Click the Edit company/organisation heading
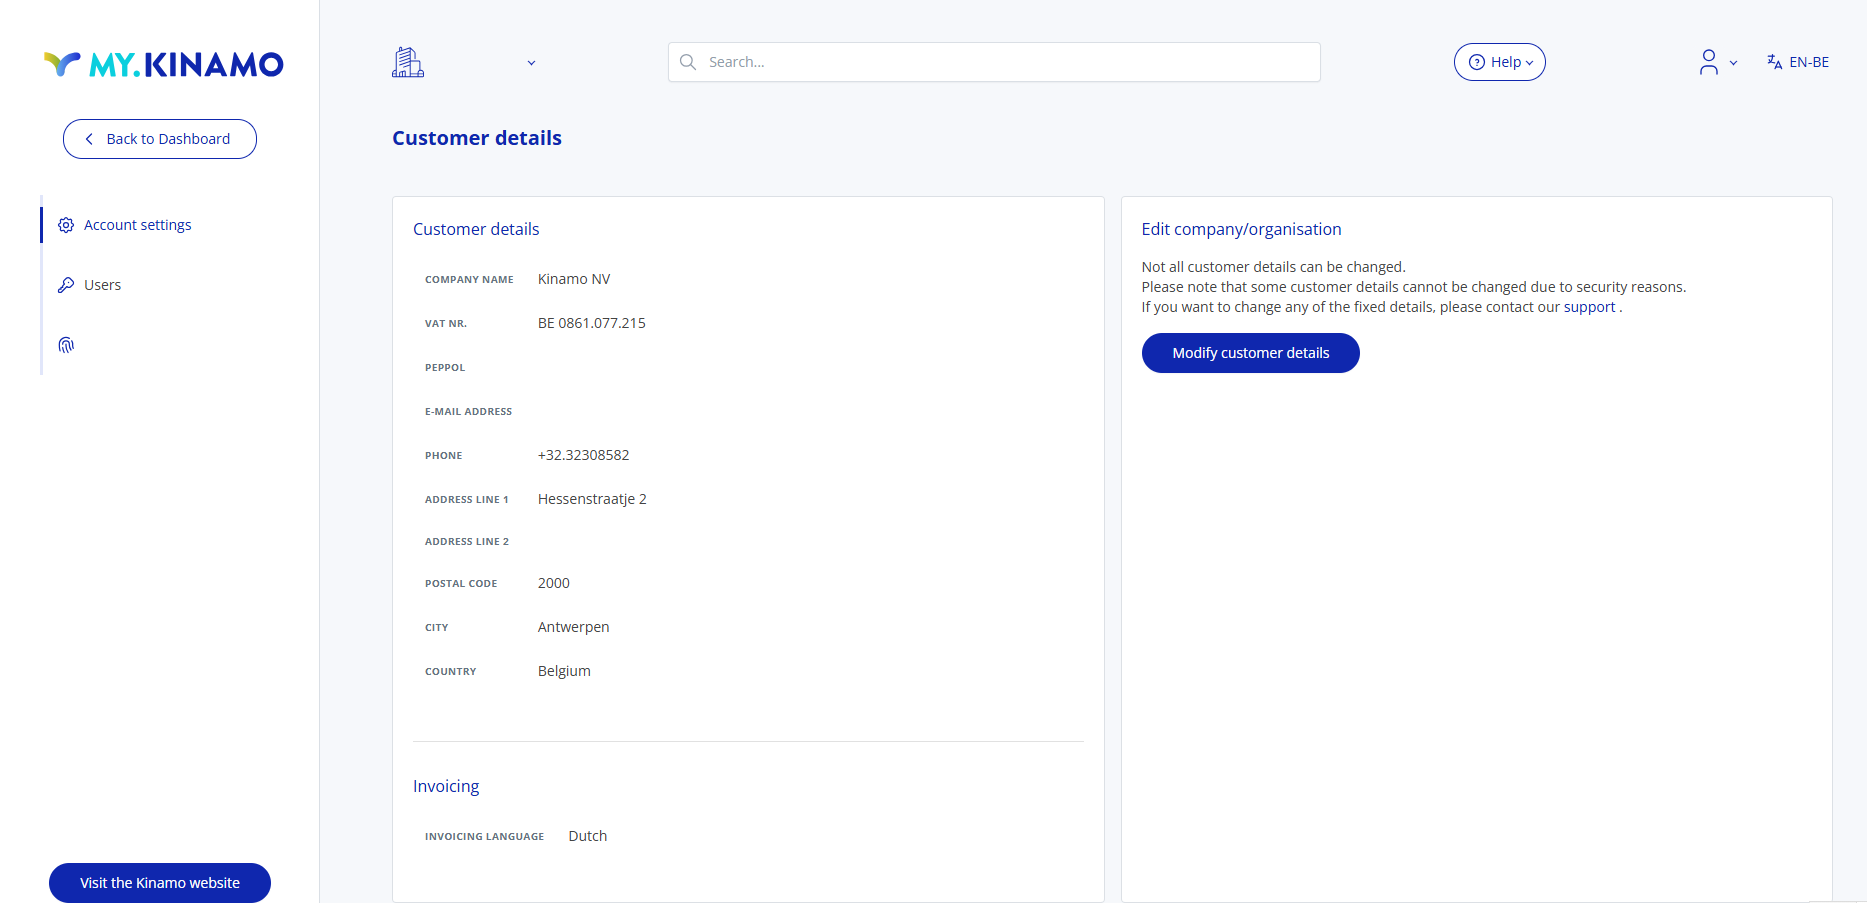 (x=1241, y=229)
